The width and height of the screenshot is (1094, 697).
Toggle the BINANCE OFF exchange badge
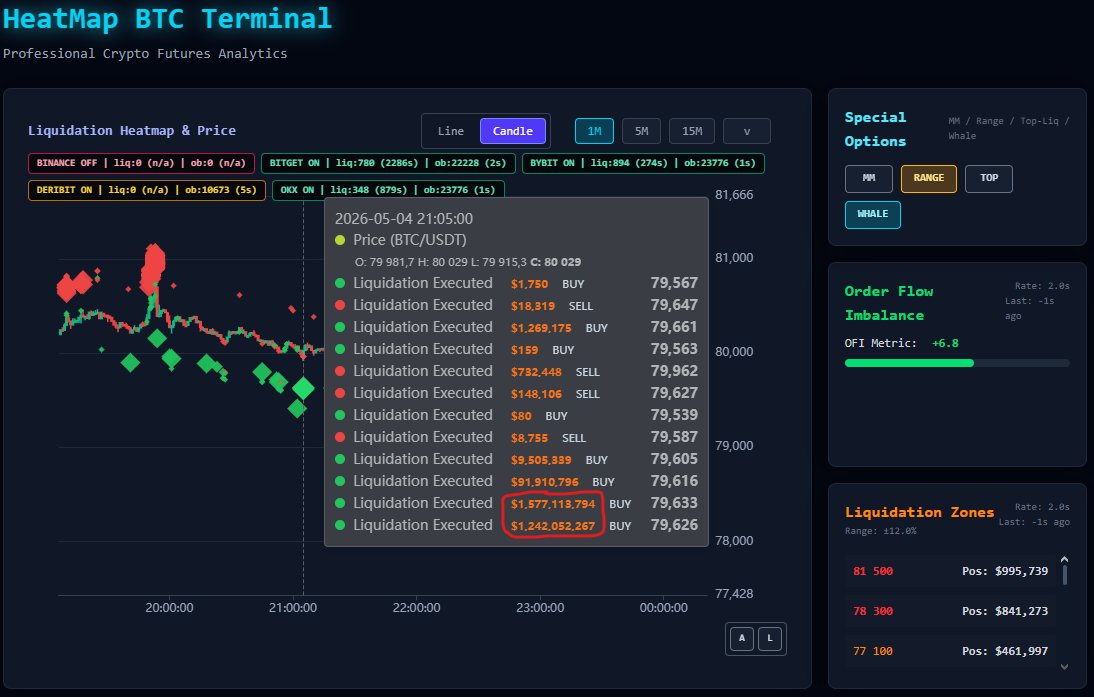[141, 163]
